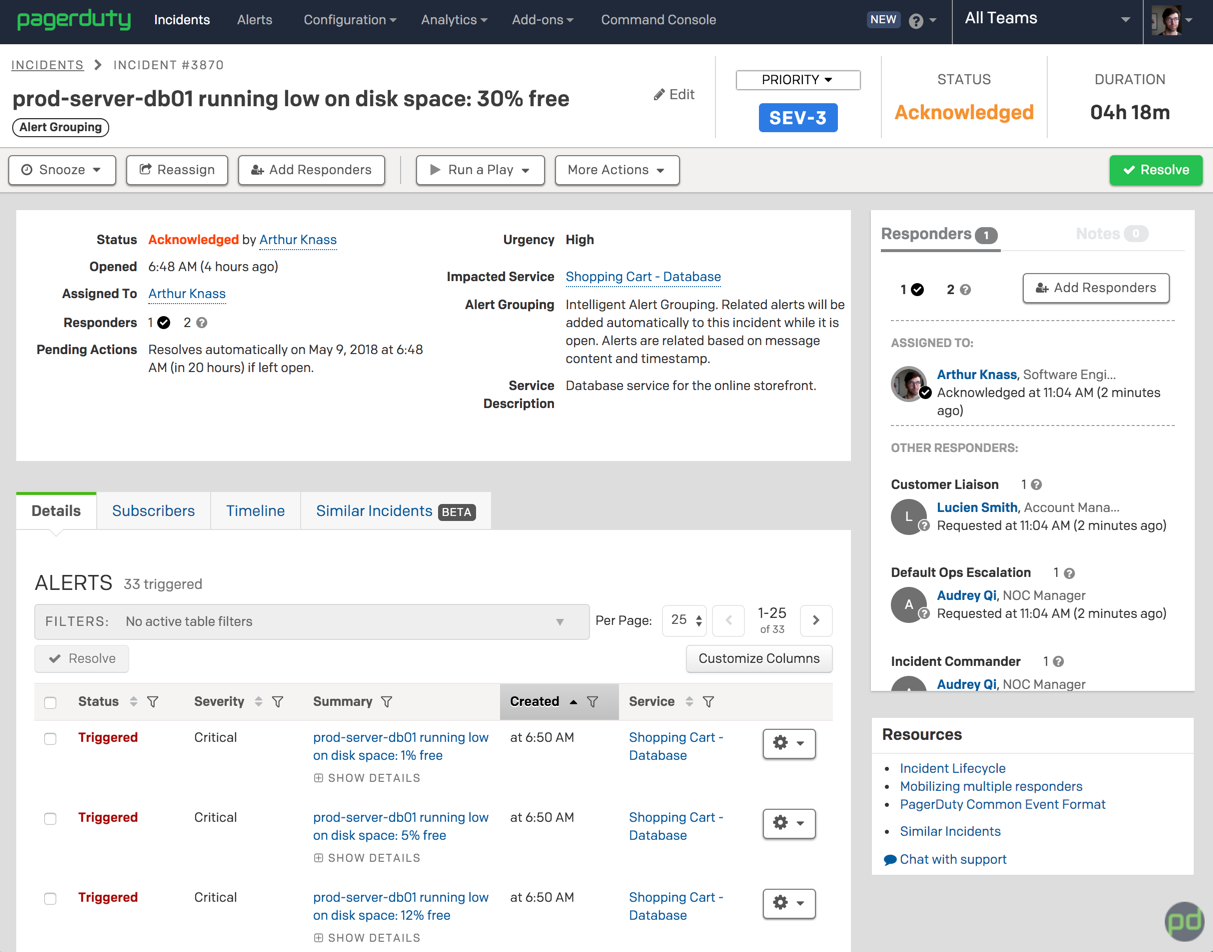Open the Shopping Cart - Database impacted service link
This screenshot has height=952, width=1213.
(x=643, y=277)
